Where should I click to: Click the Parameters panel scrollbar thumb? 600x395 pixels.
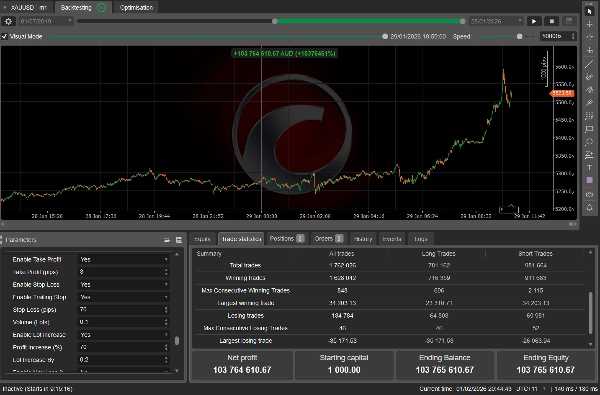pos(177,341)
